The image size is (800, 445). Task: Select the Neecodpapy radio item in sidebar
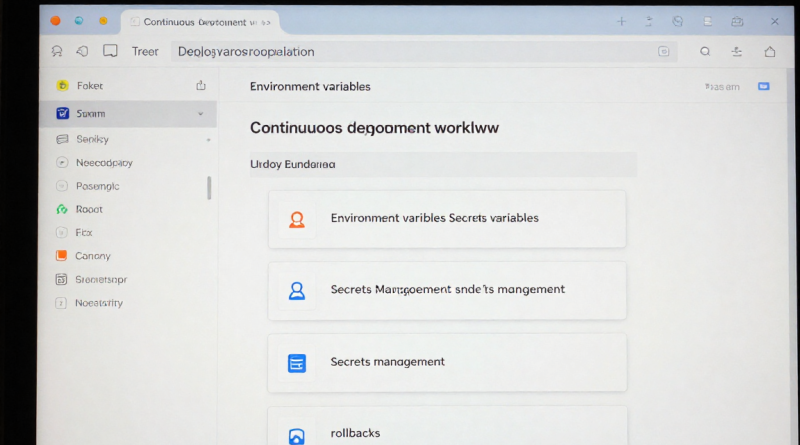pos(62,162)
